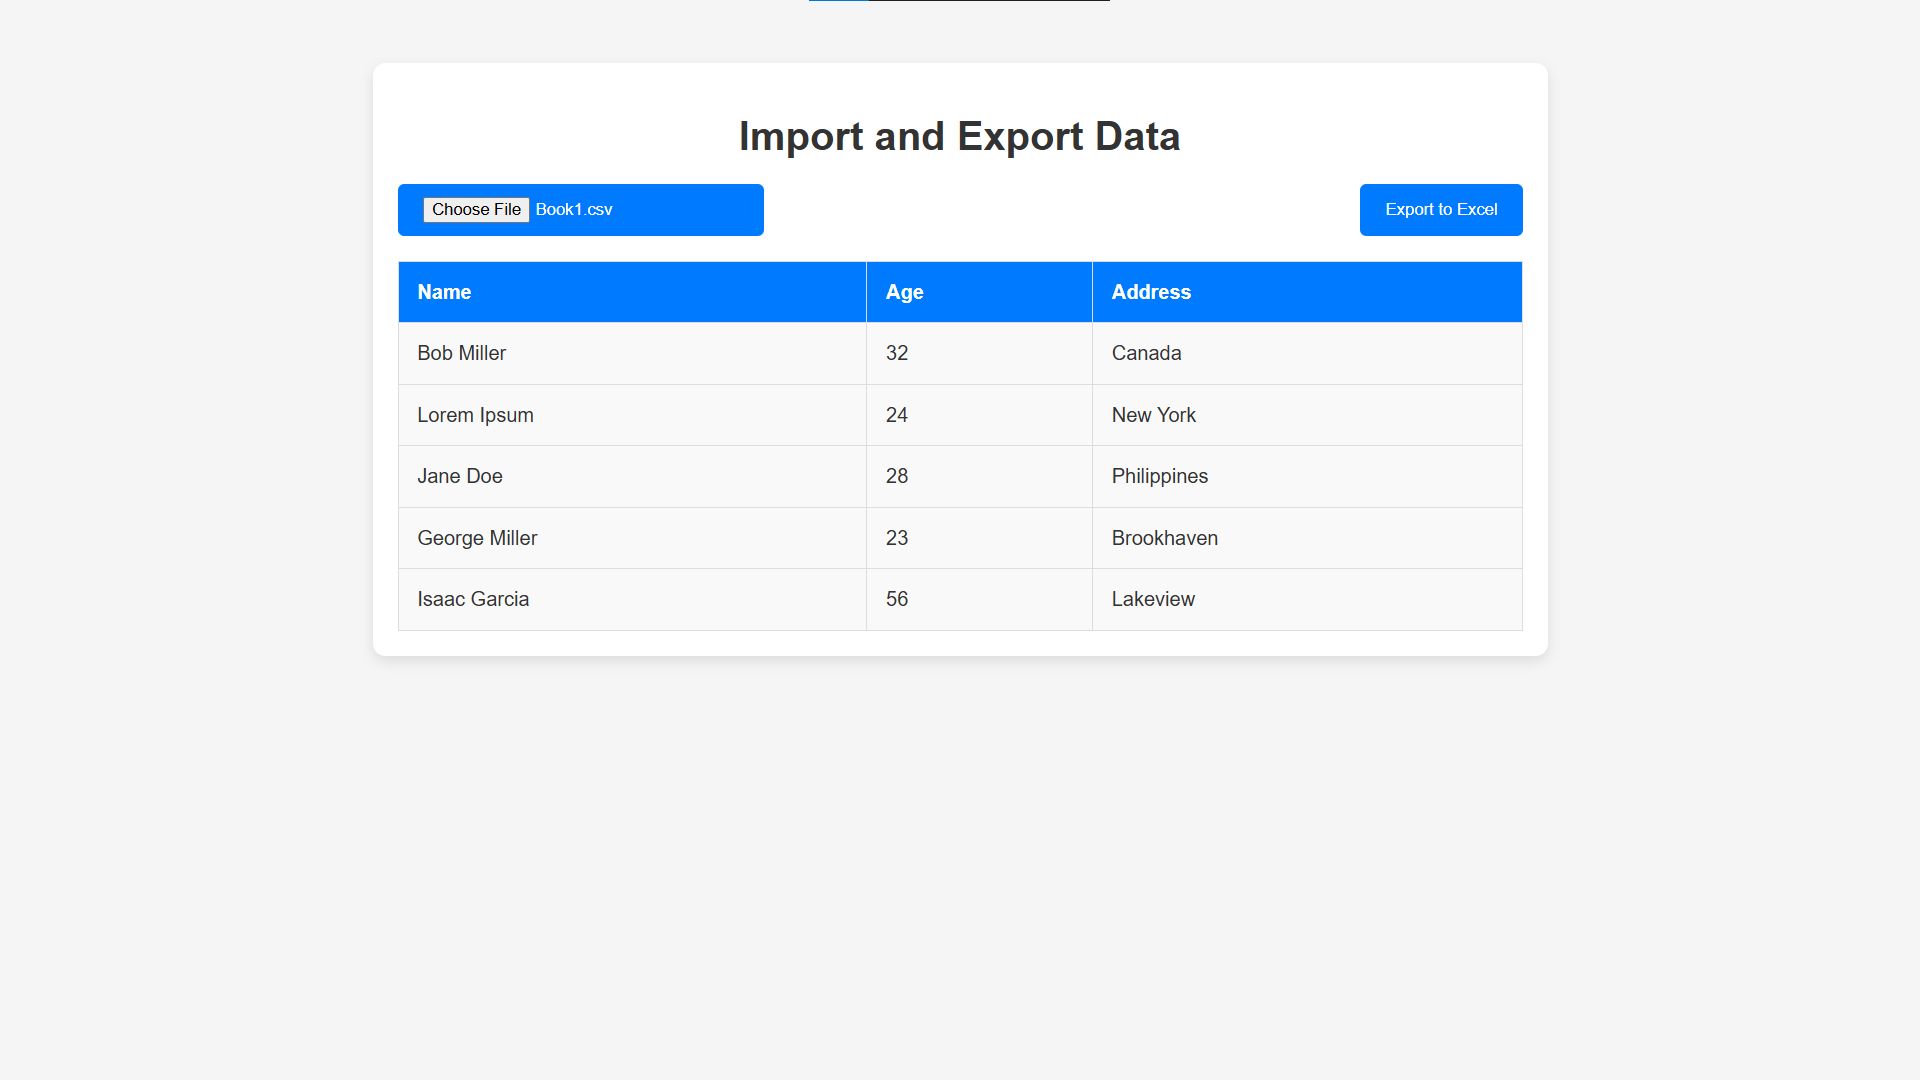Screen dimensions: 1920x1080
Task: Select the Bob Miller name cell
Action: pyautogui.click(x=632, y=354)
